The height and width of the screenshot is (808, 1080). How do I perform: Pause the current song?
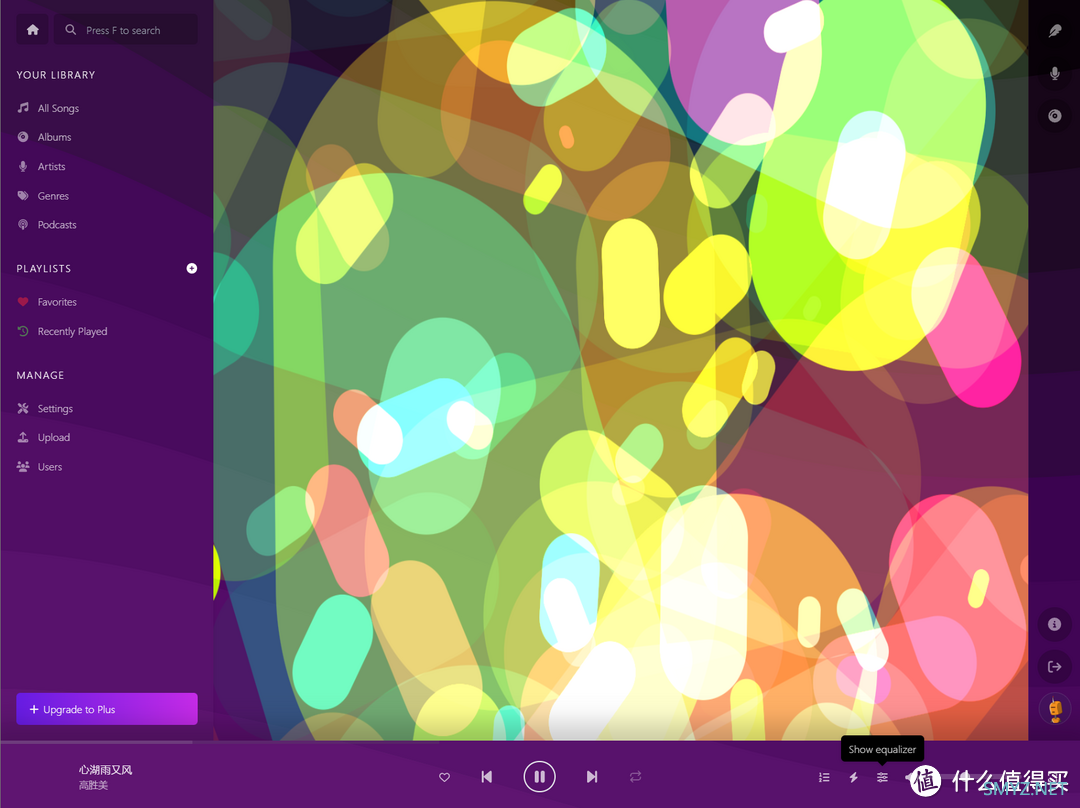[539, 777]
